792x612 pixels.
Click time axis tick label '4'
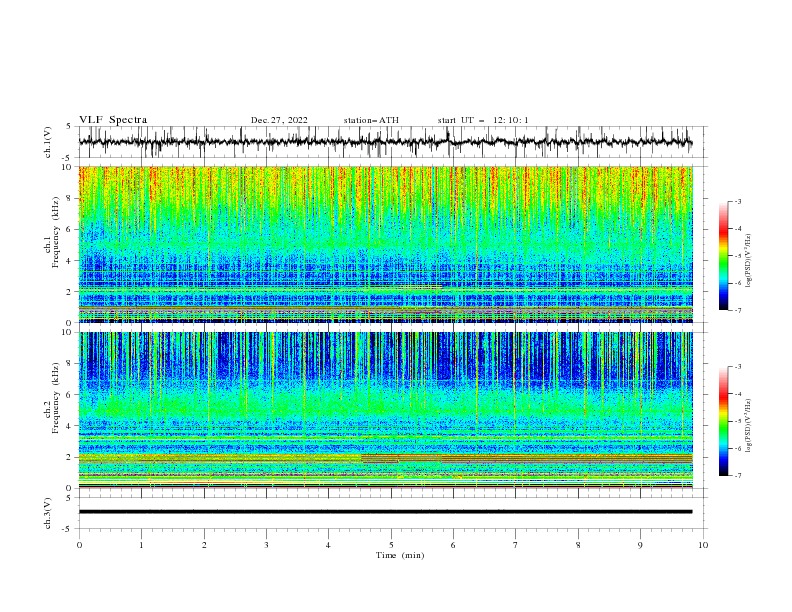coord(329,545)
